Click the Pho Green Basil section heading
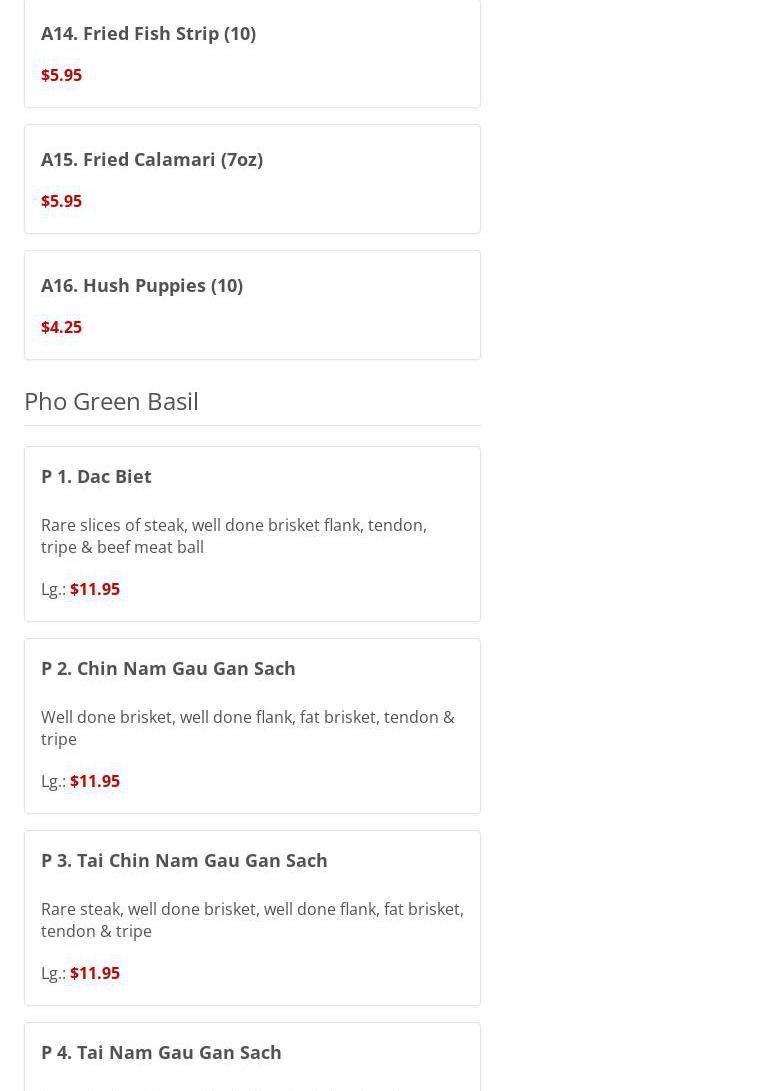The width and height of the screenshot is (770, 1091). click(111, 400)
